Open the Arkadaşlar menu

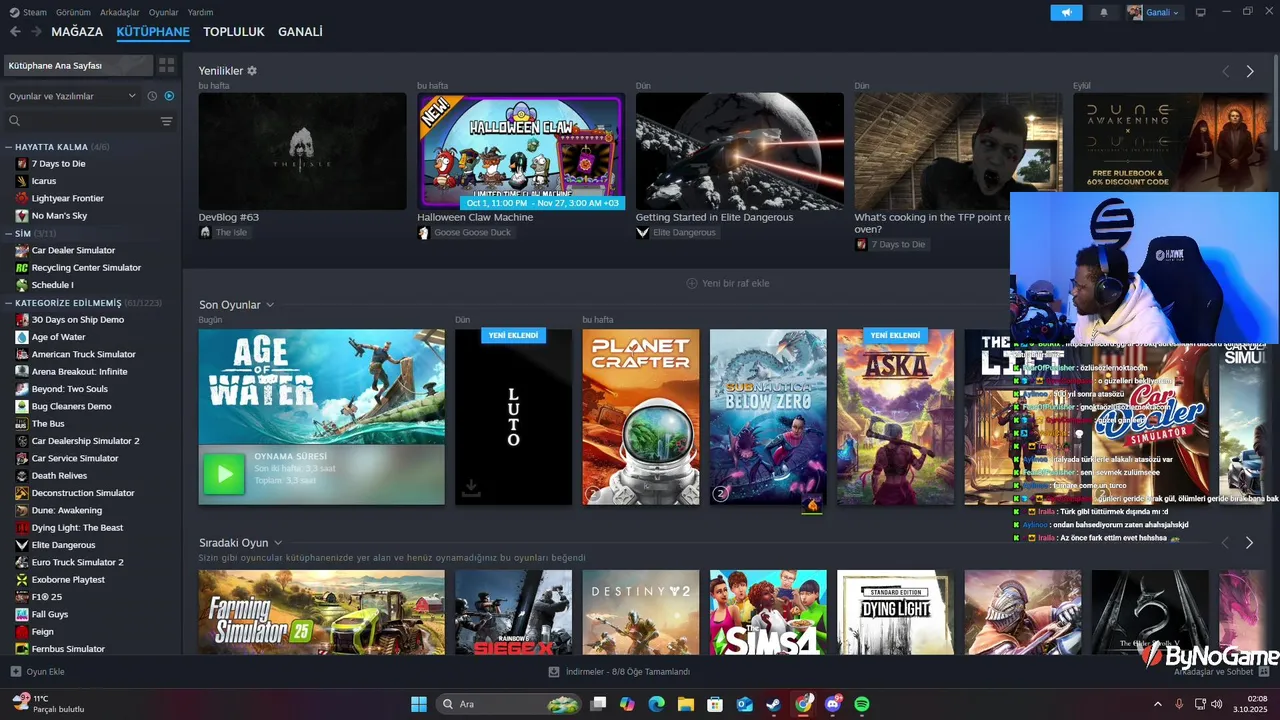(x=120, y=12)
